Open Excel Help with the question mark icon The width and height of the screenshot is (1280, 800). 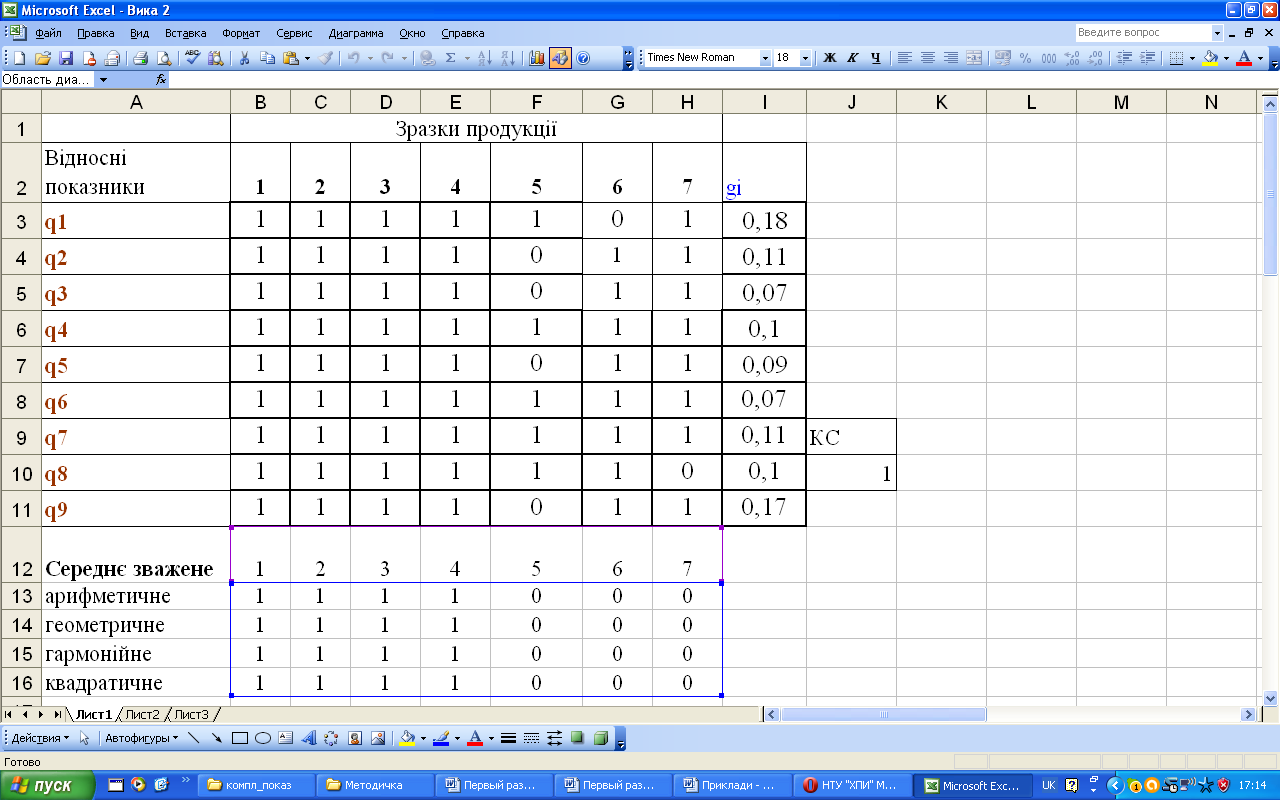click(x=583, y=58)
